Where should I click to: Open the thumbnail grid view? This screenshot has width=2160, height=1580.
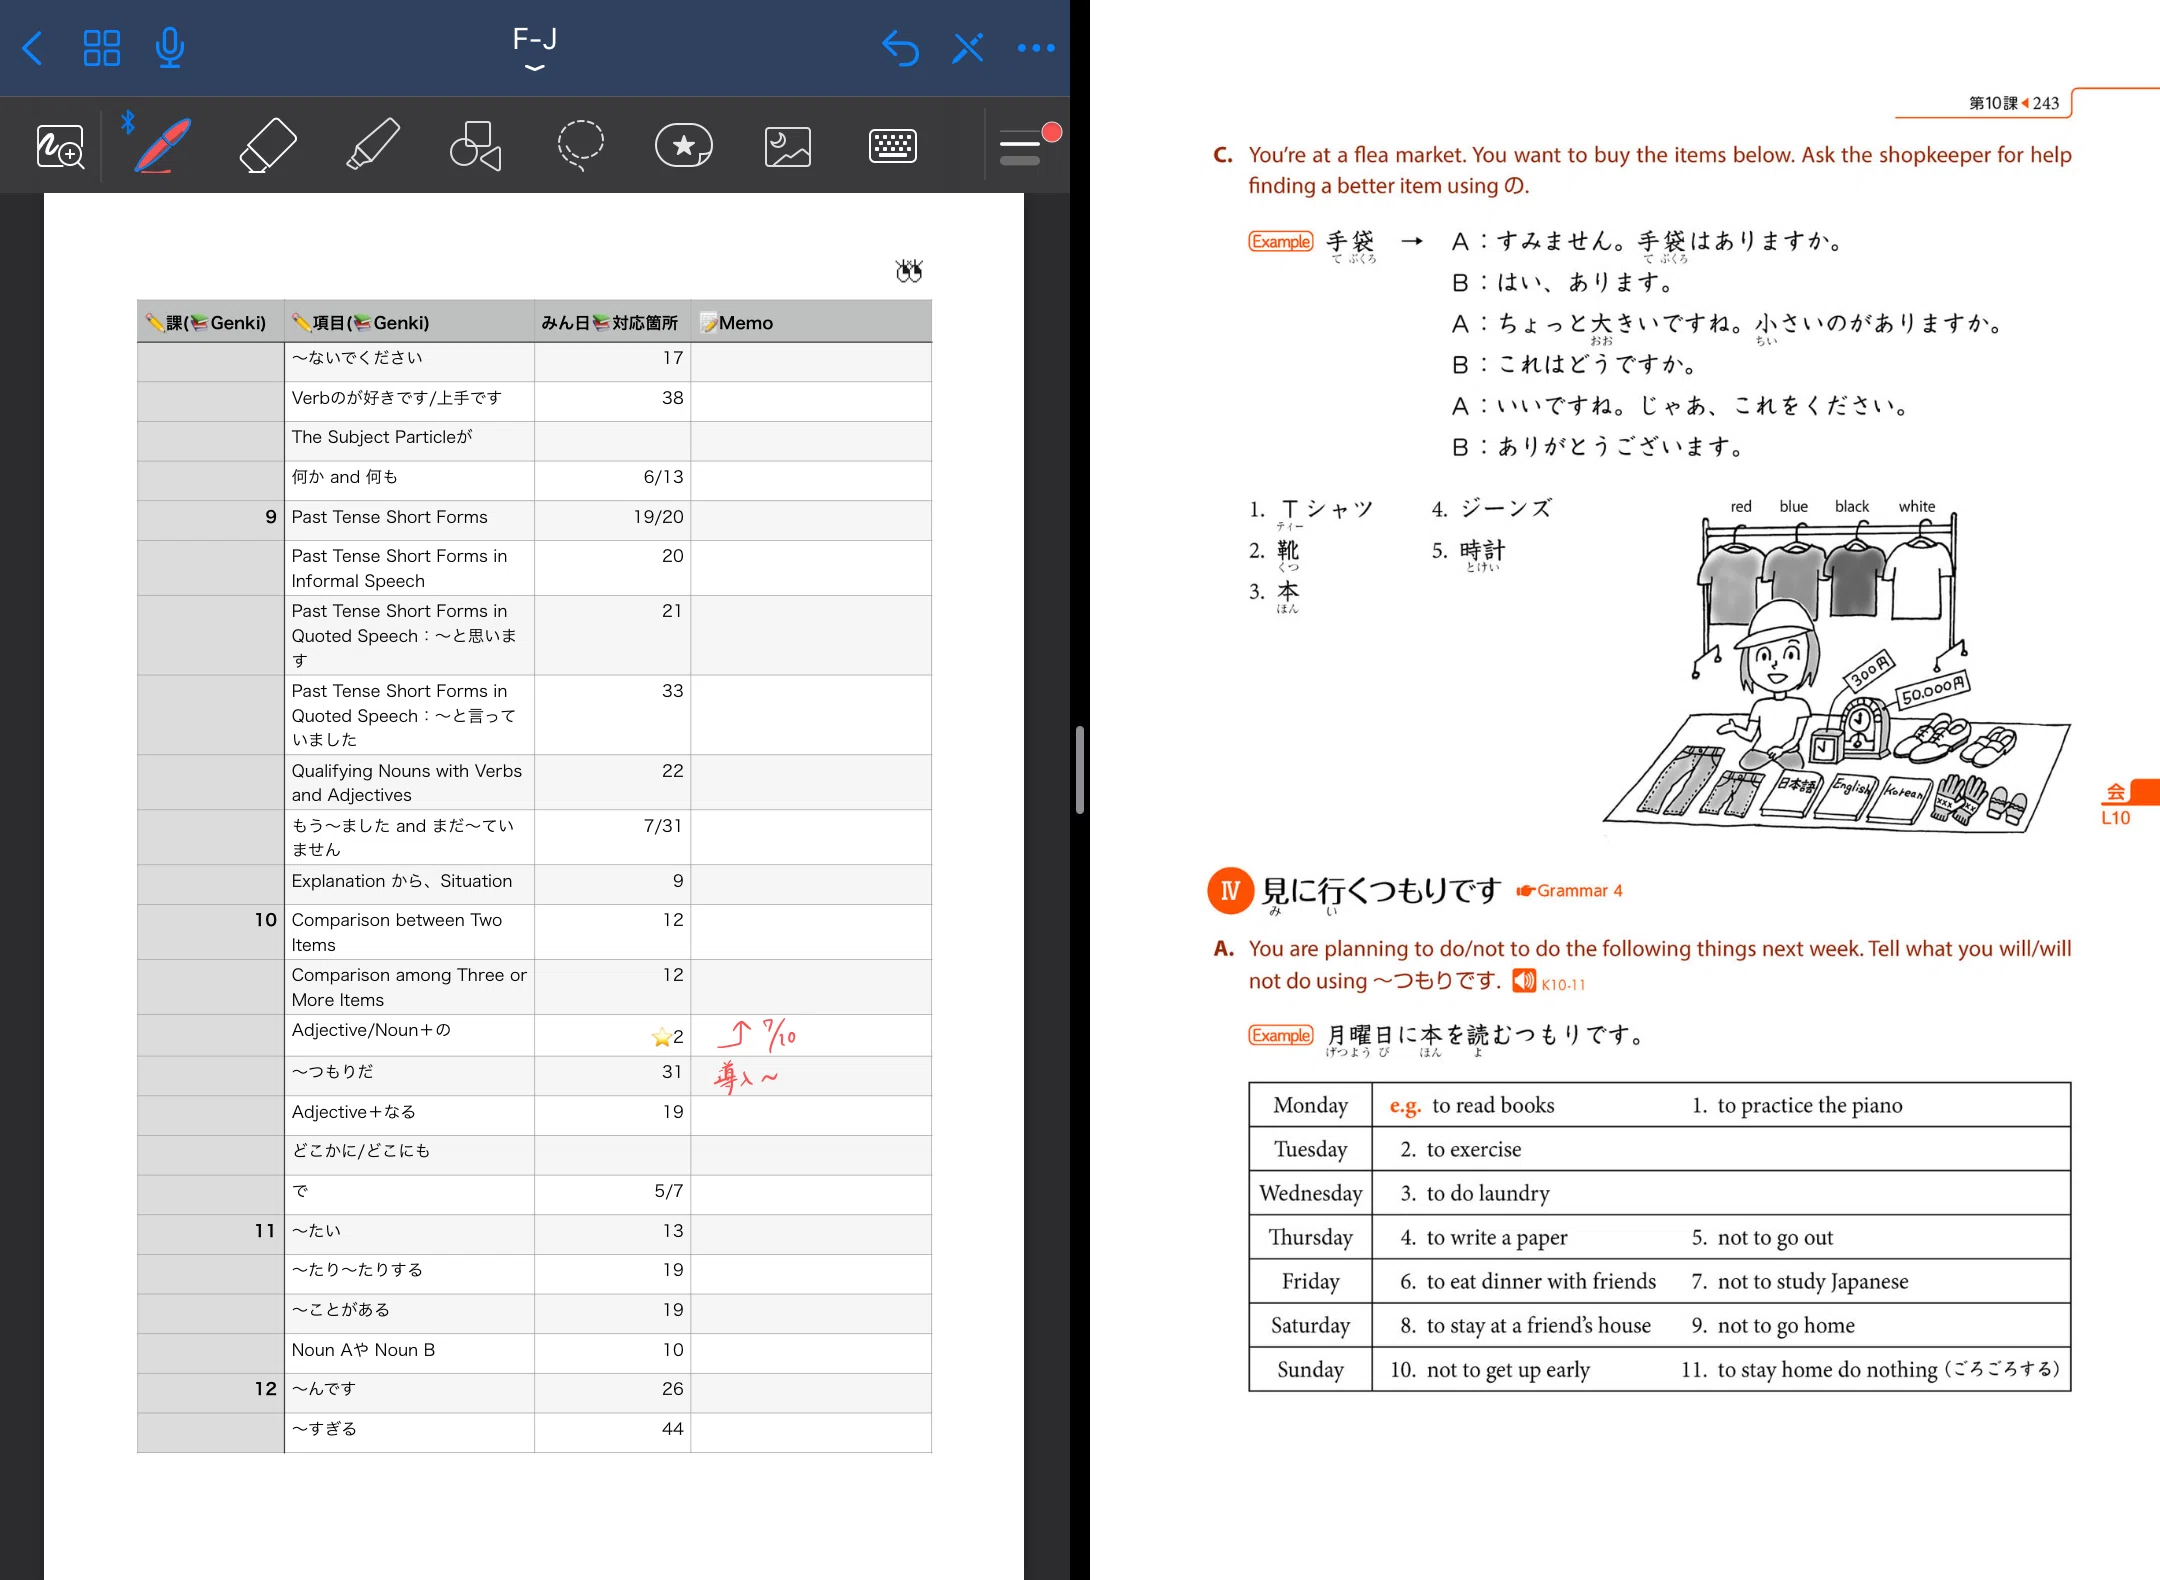point(102,48)
